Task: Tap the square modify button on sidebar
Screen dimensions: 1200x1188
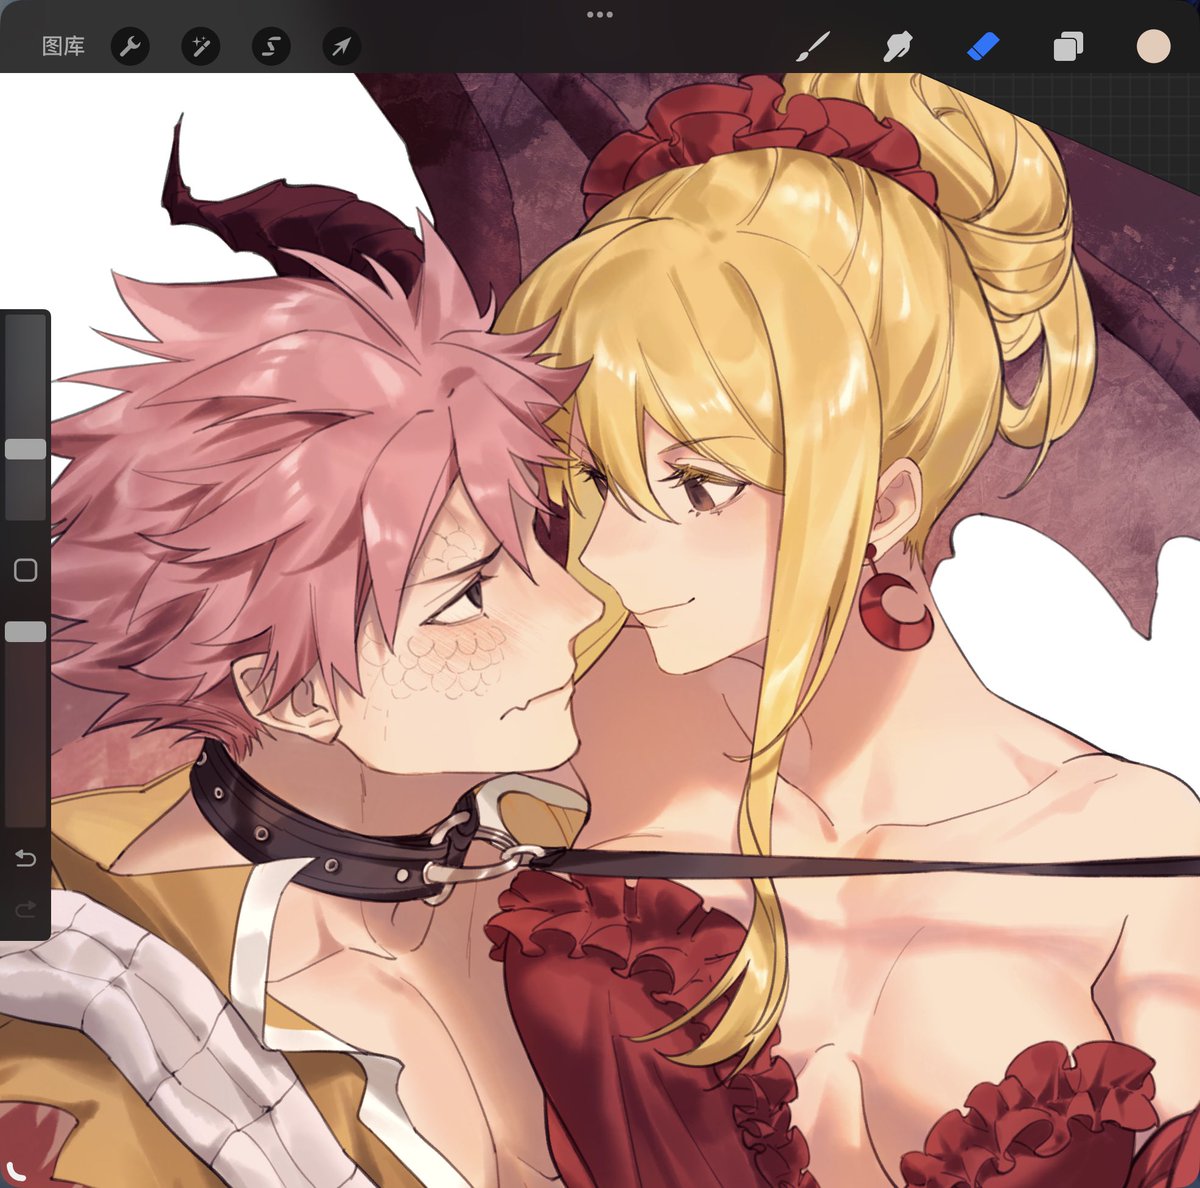Action: [26, 570]
